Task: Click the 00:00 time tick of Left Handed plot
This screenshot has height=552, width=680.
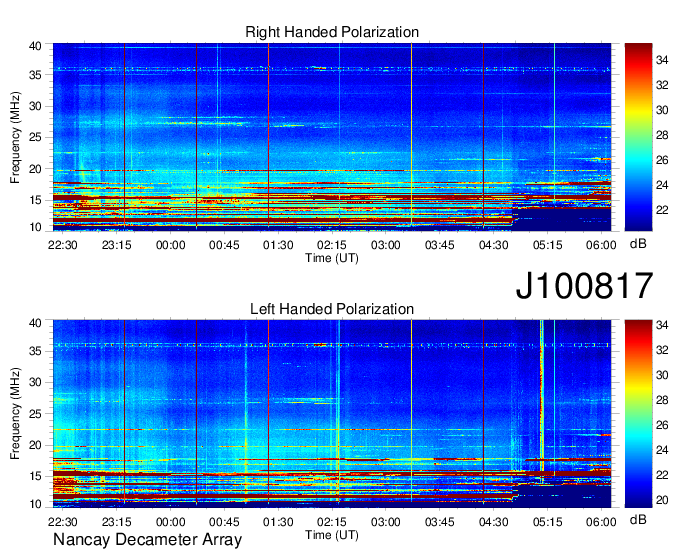Action: [170, 522]
